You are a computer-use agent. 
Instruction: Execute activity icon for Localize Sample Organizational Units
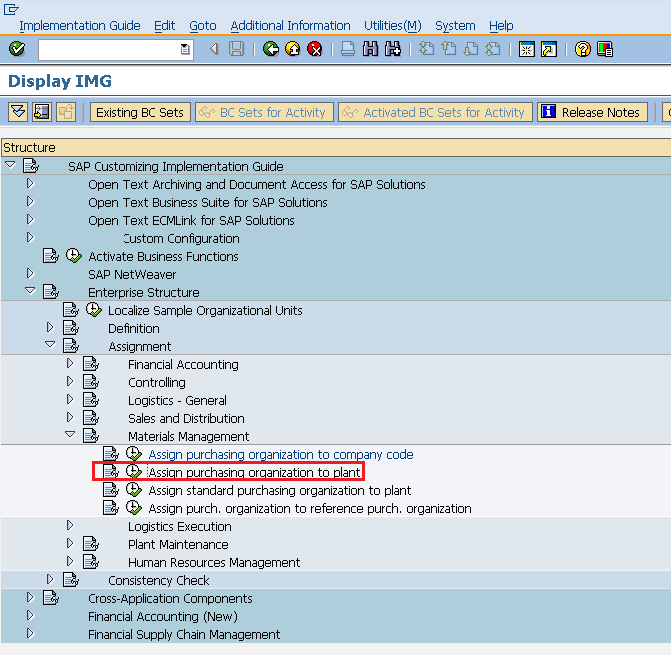(93, 310)
